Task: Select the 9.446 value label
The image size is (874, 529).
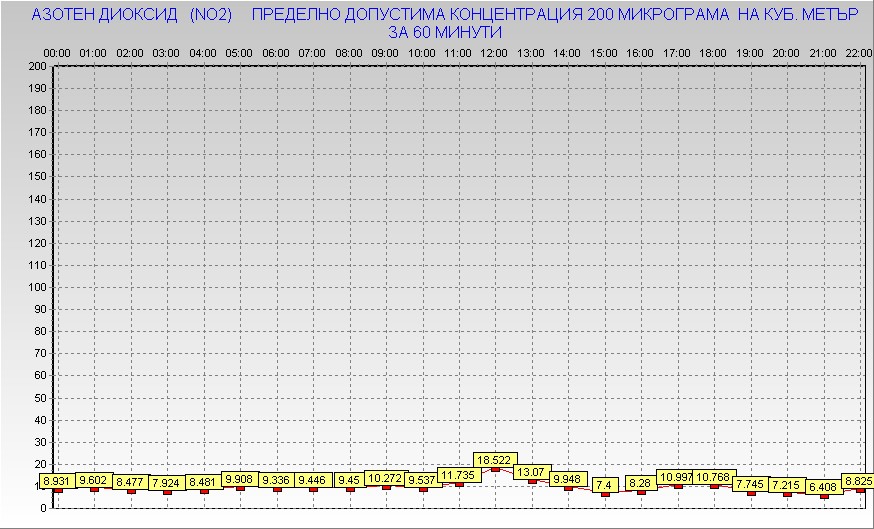Action: (x=313, y=480)
